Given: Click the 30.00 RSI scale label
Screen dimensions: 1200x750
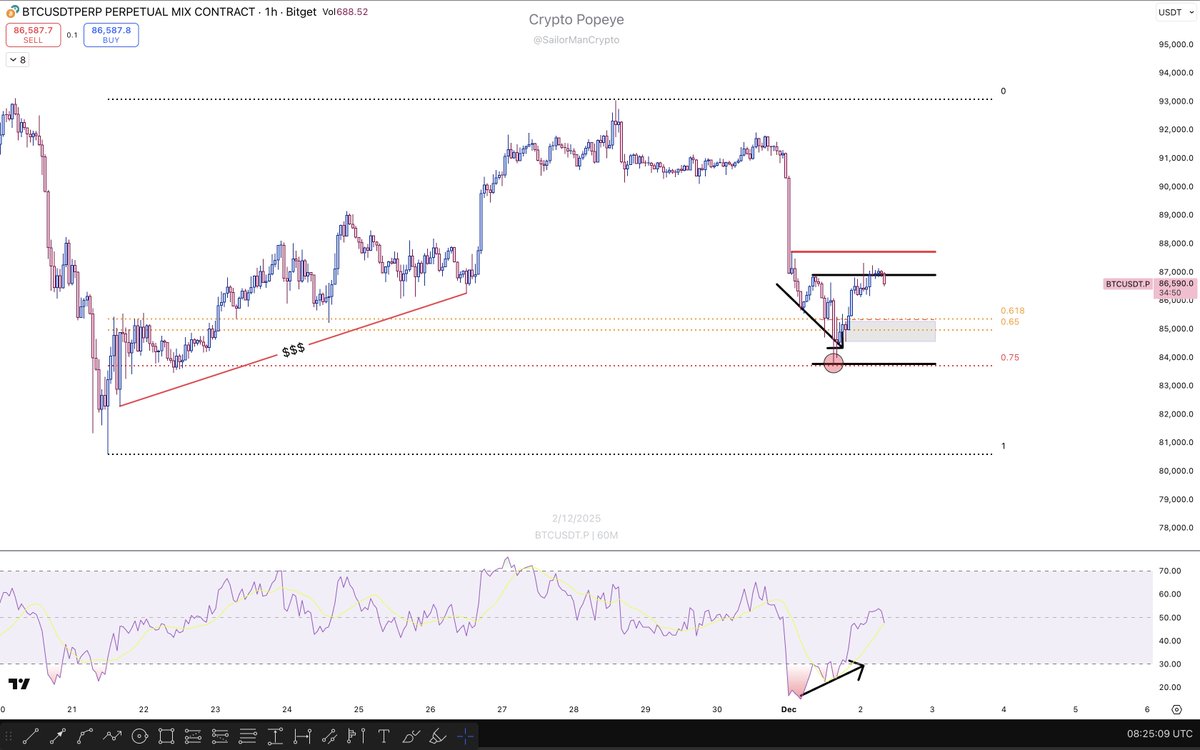Looking at the screenshot, I should 1170,664.
